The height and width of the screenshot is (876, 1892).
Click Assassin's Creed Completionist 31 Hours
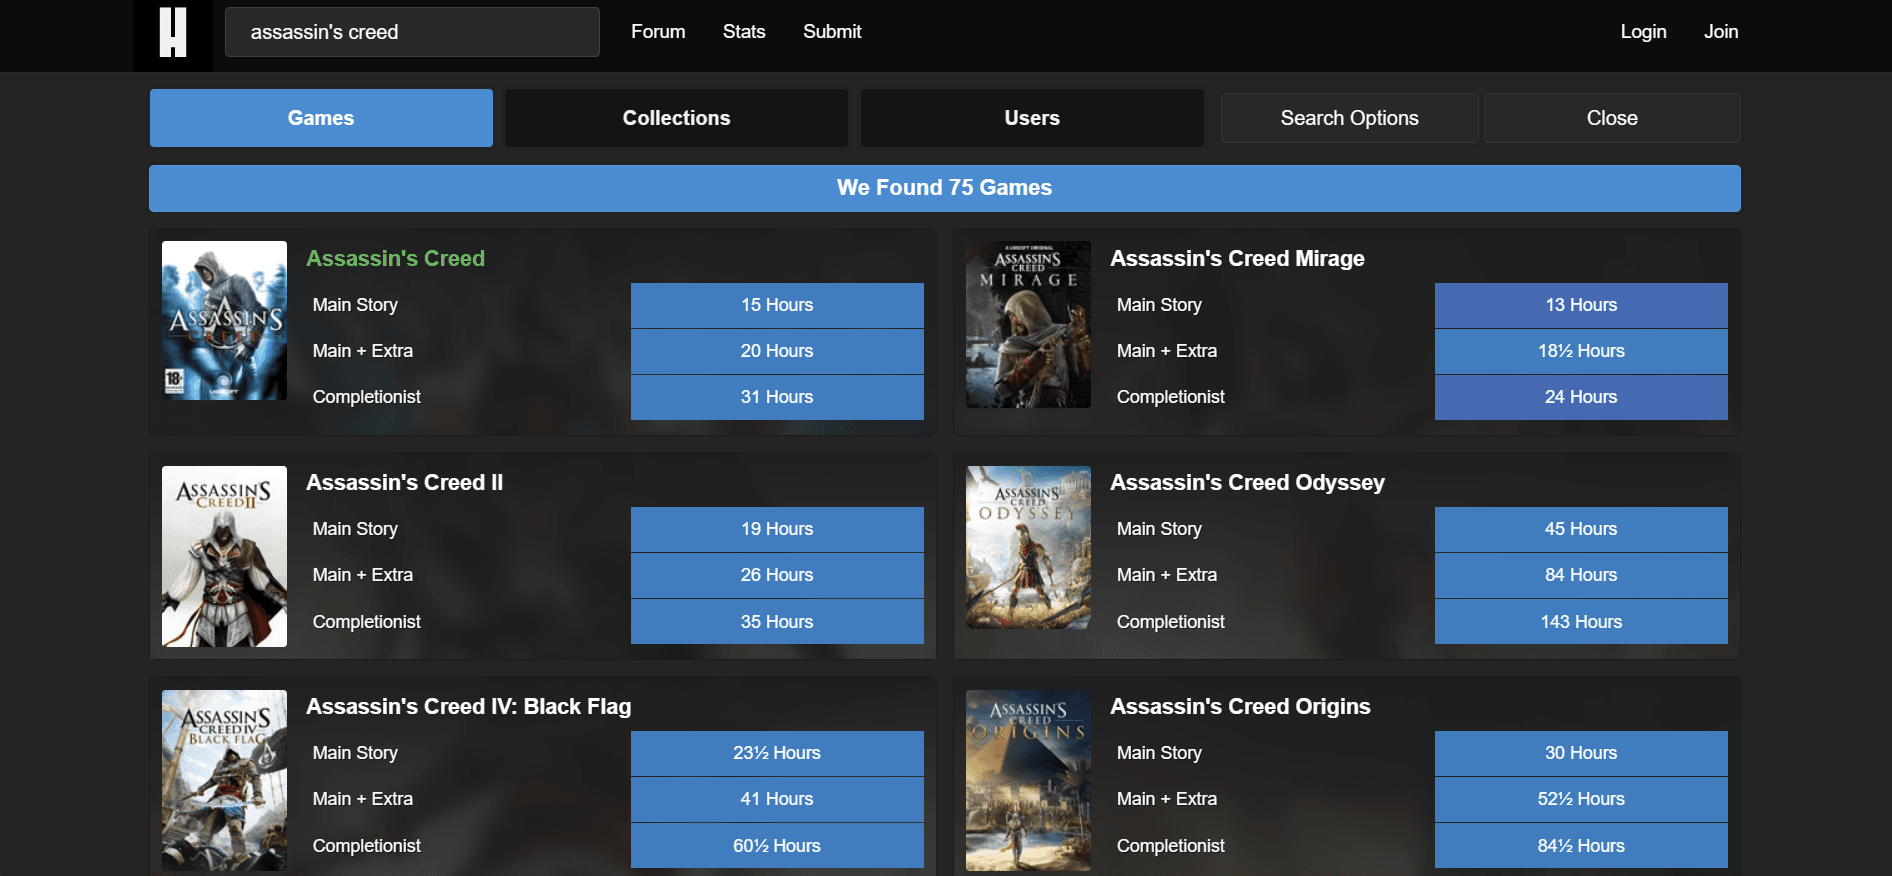tap(777, 397)
